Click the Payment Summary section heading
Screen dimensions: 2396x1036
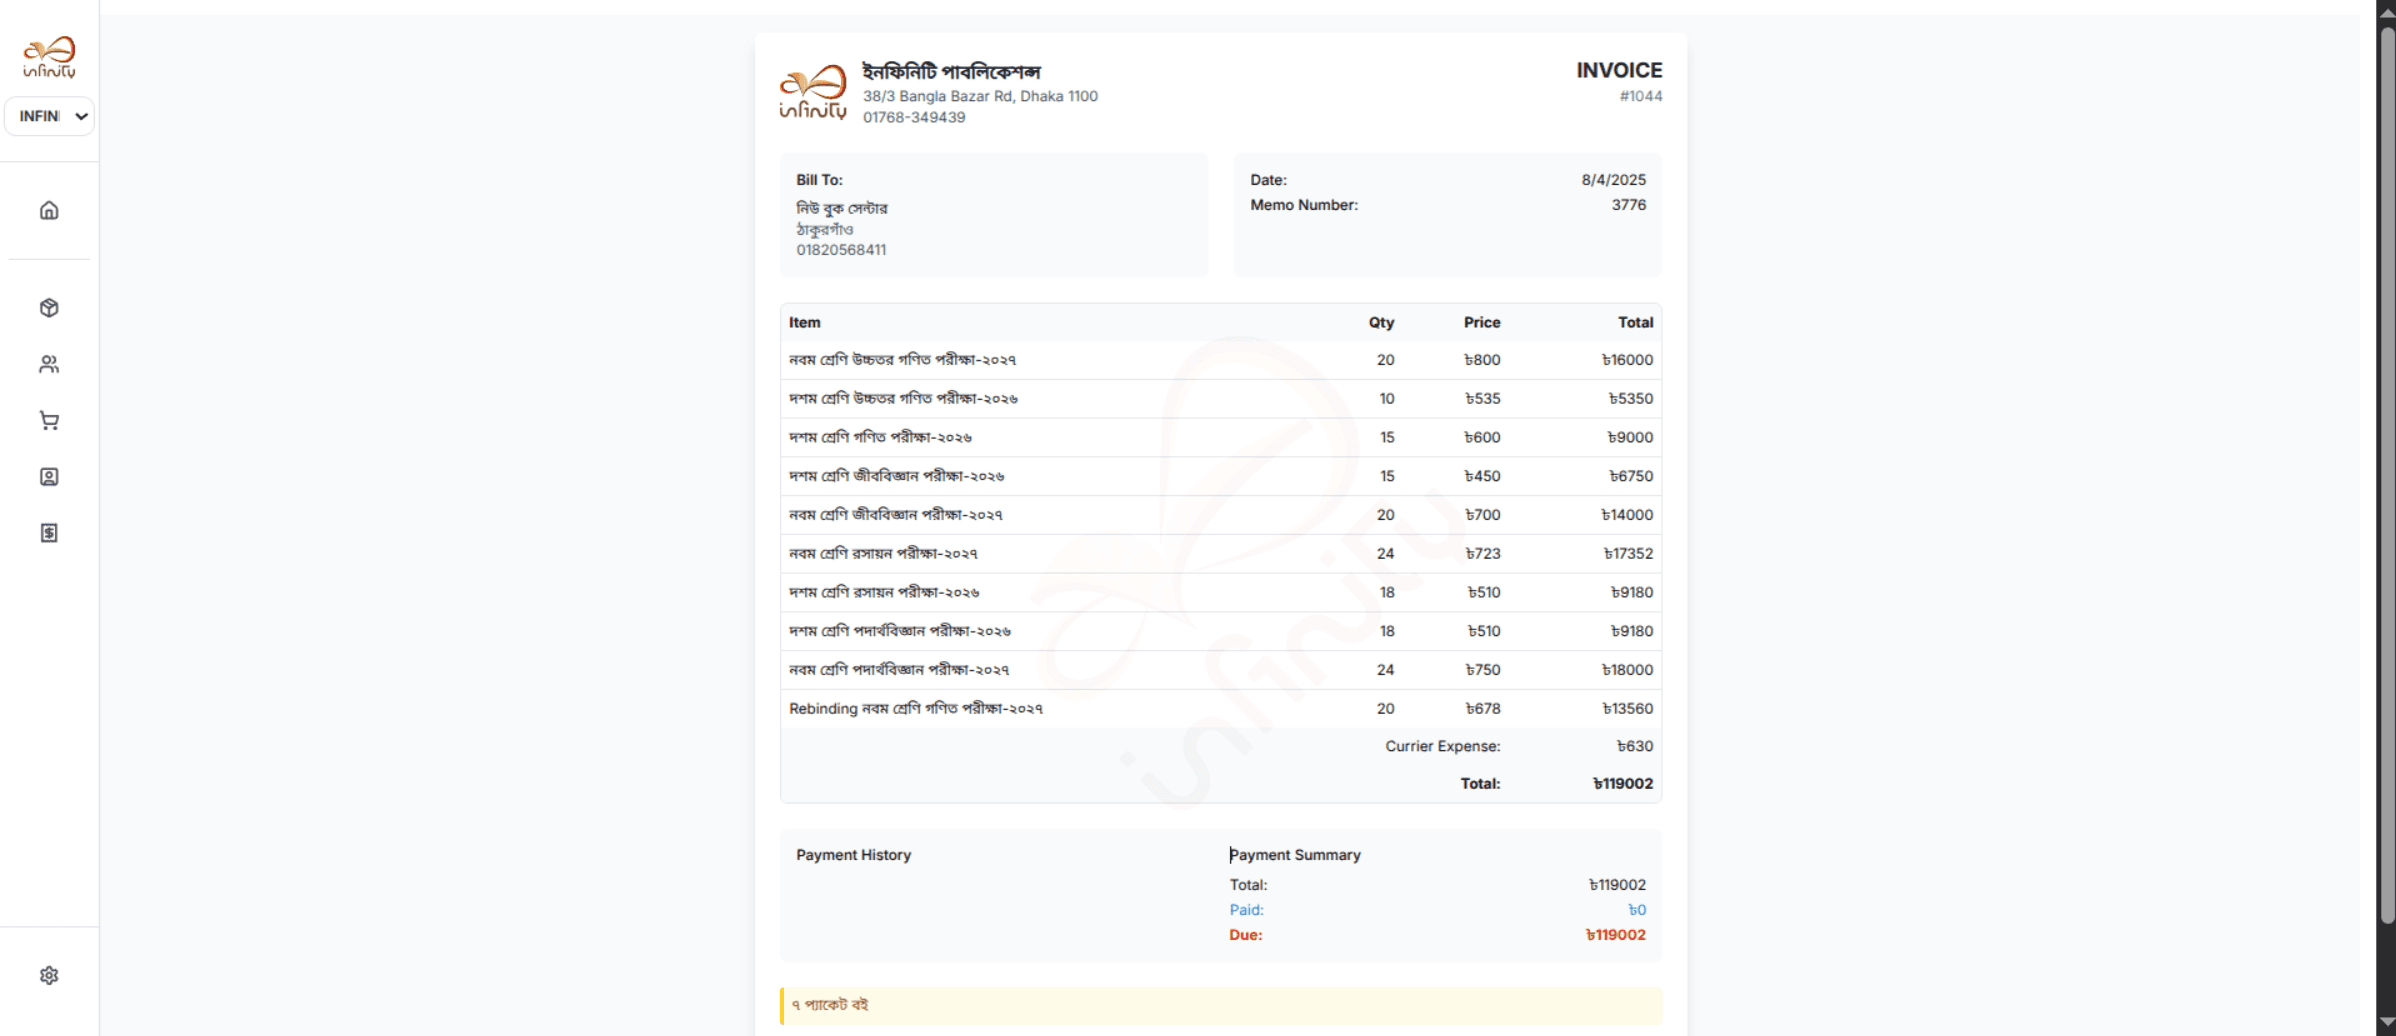(1295, 854)
